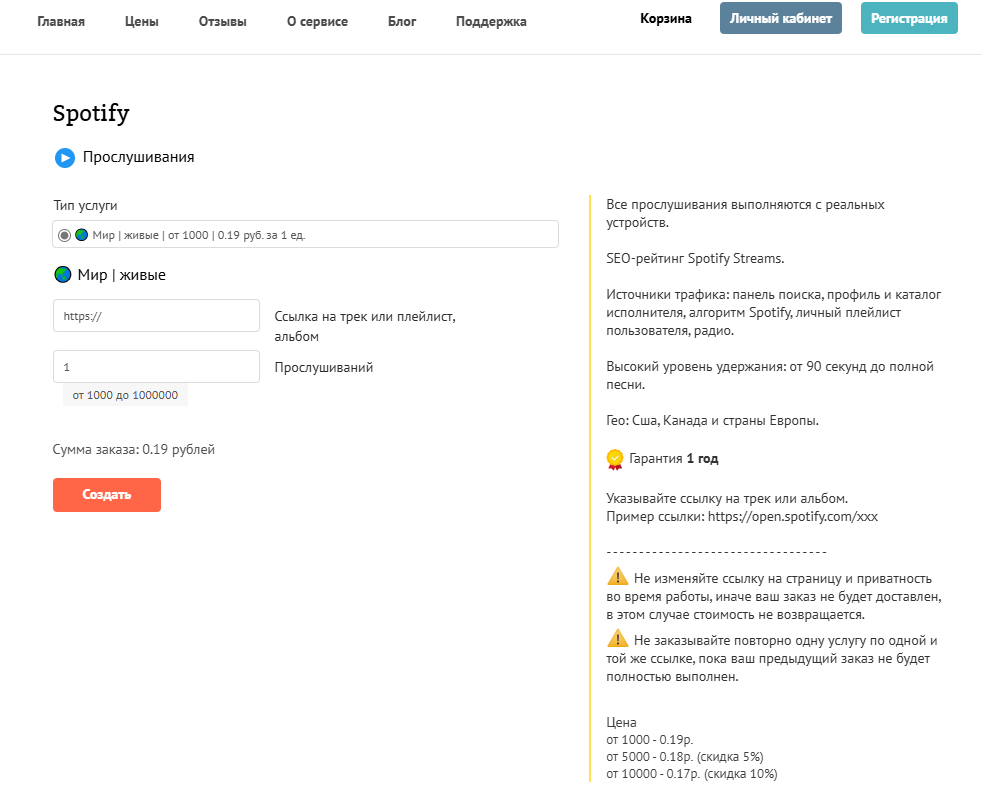Click the Прослушивания section title
Image resolution: width=982 pixels, height=795 pixels.
[x=138, y=157]
